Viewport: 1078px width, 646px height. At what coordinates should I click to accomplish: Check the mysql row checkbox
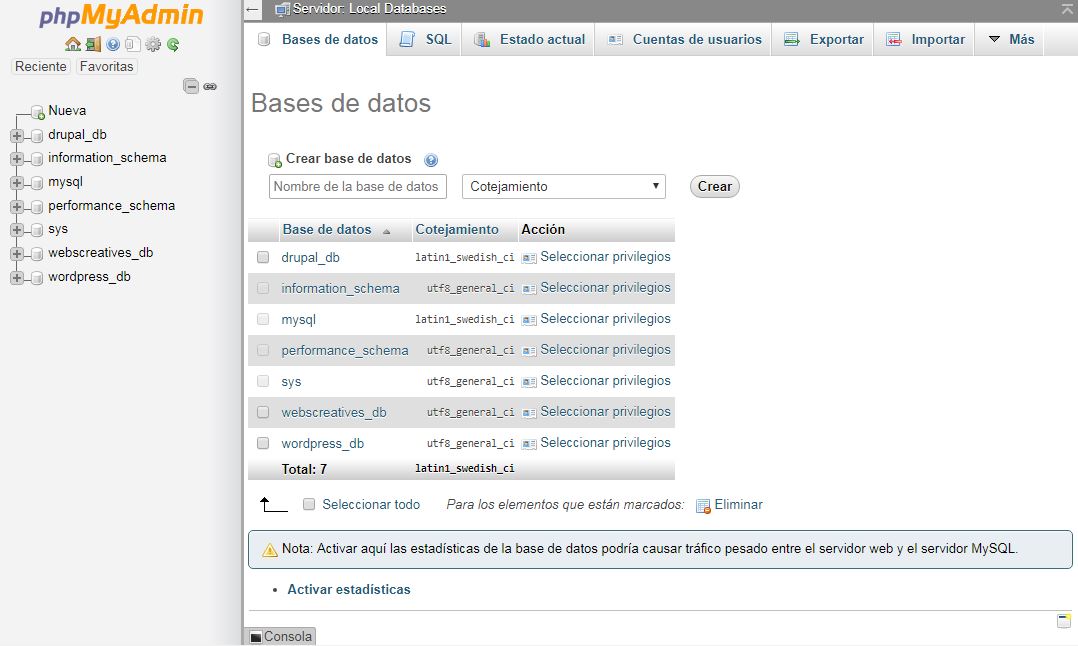tap(263, 319)
